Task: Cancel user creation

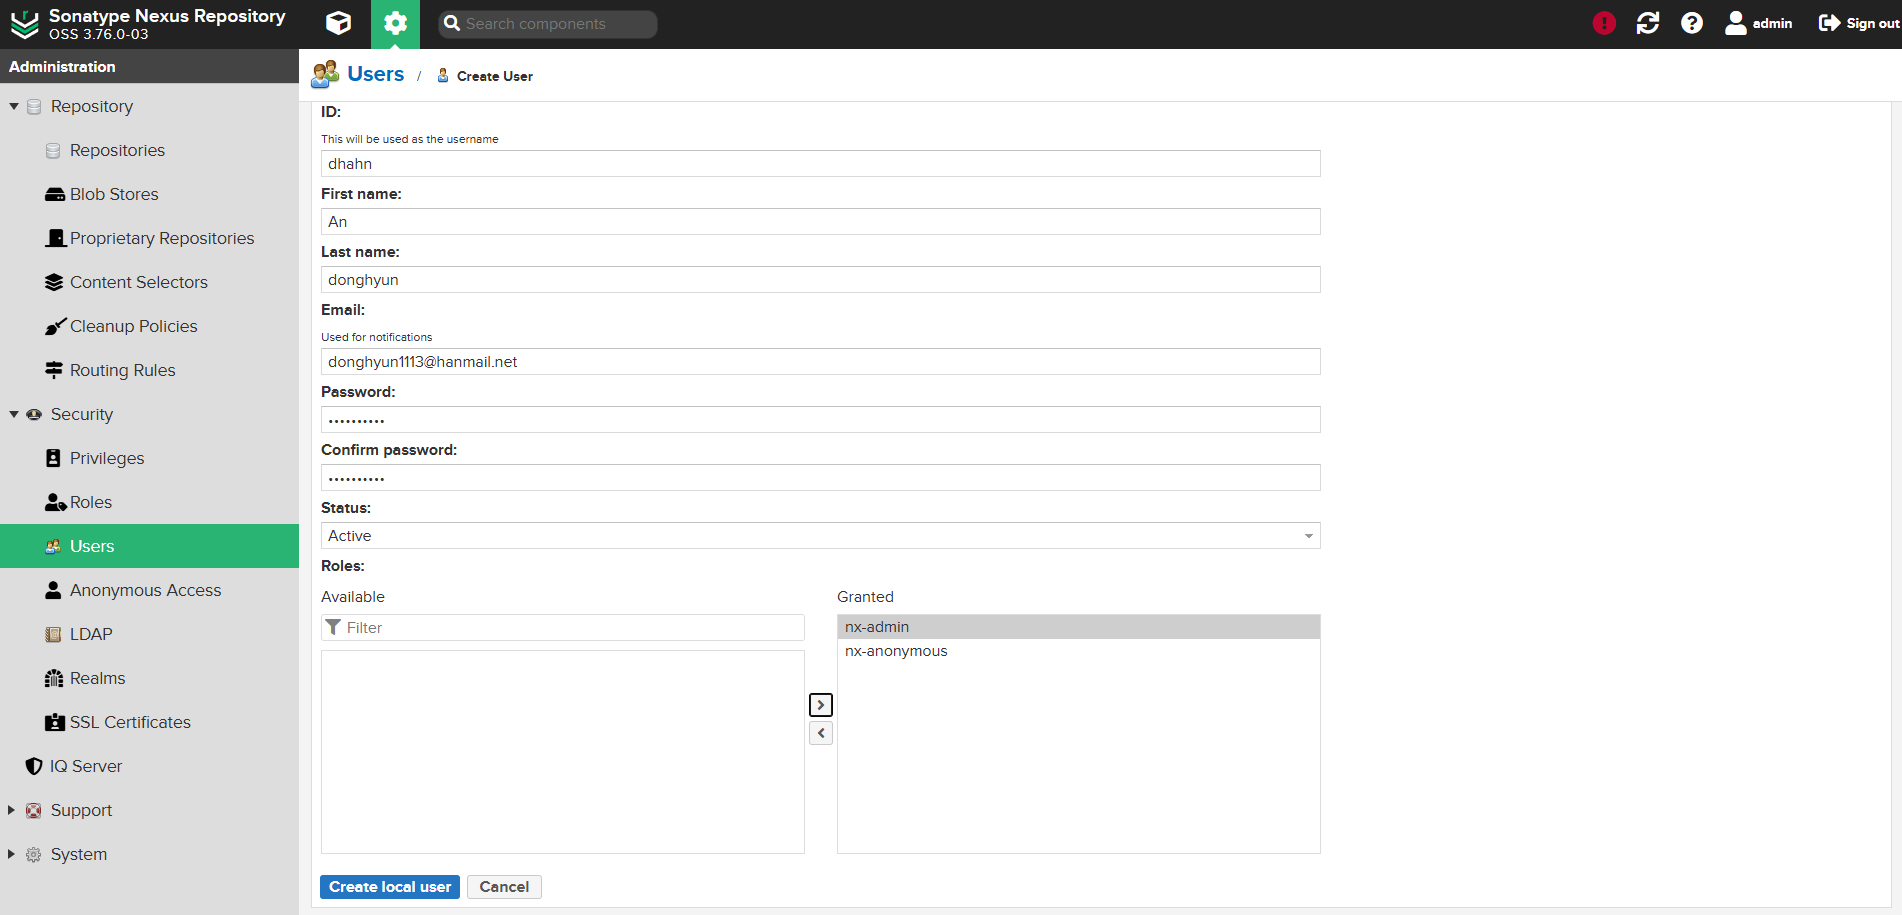Action: 504,887
